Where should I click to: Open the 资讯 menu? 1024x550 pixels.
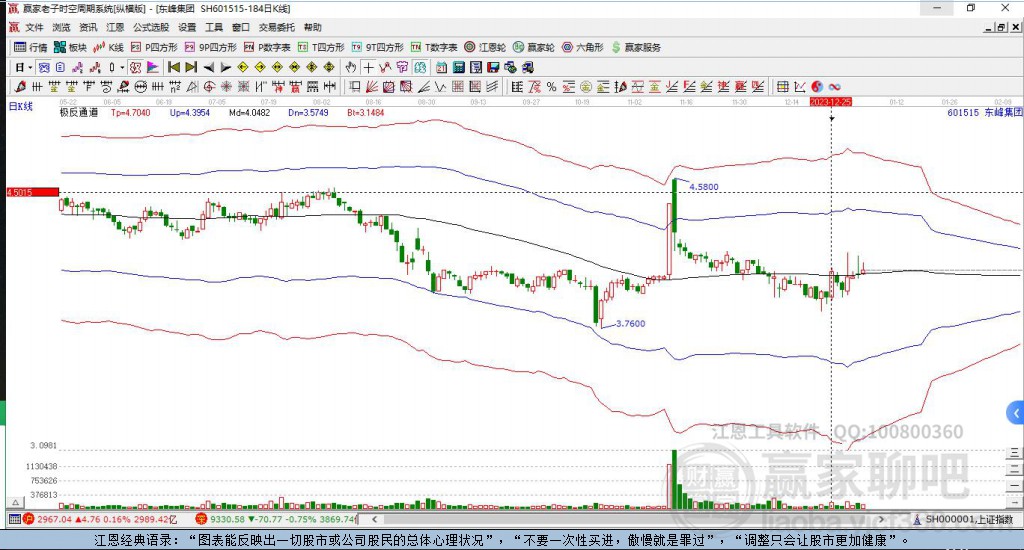click(x=88, y=27)
